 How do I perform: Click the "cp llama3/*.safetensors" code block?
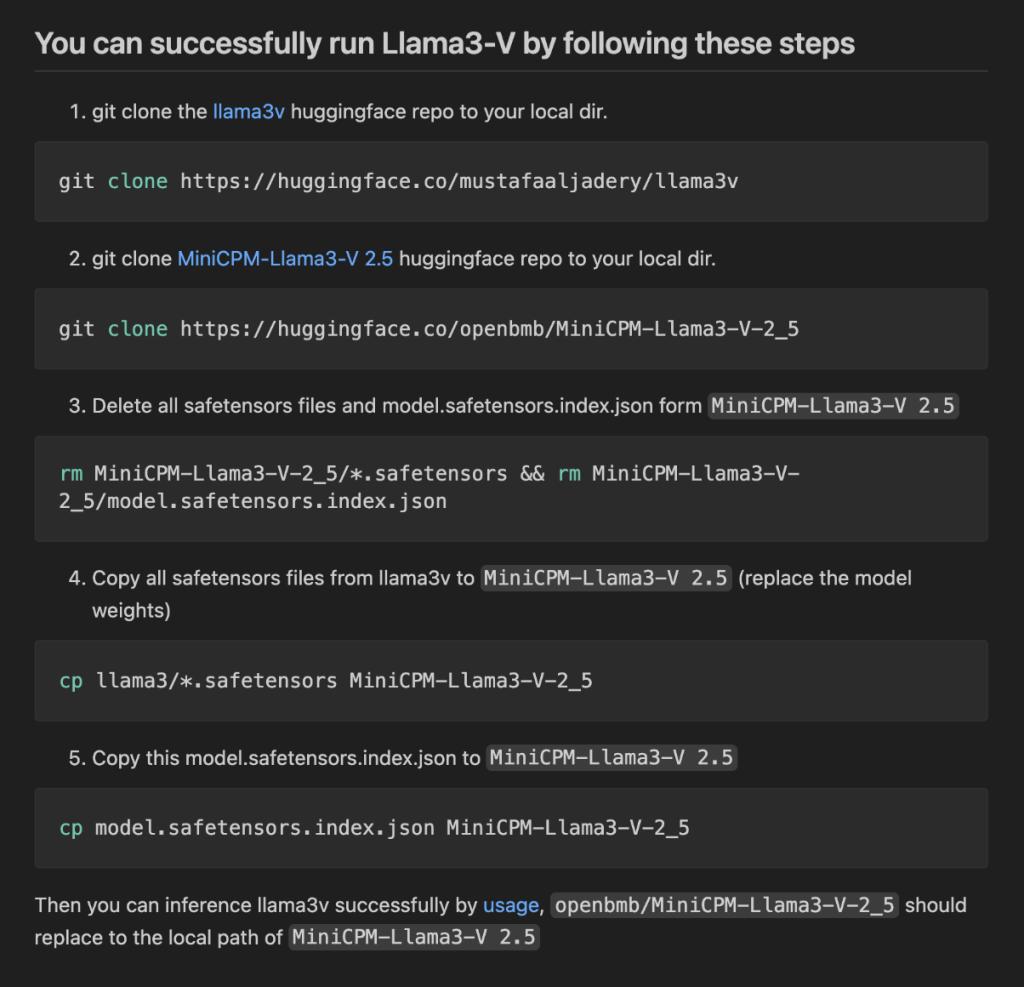[511, 681]
